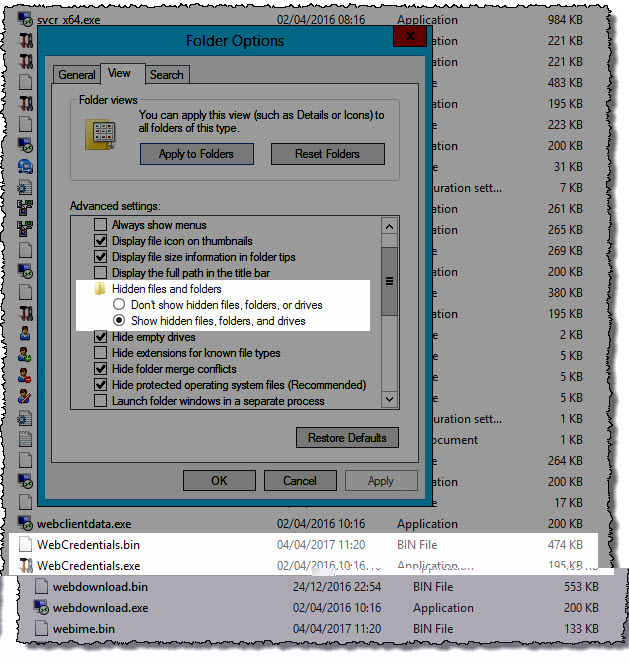Screen dimensions: 629x664
Task: Click the webdownload.exe application icon
Action: pos(41,608)
